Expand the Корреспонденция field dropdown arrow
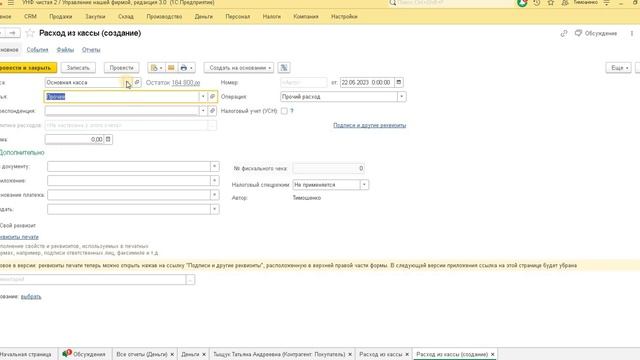 point(203,111)
